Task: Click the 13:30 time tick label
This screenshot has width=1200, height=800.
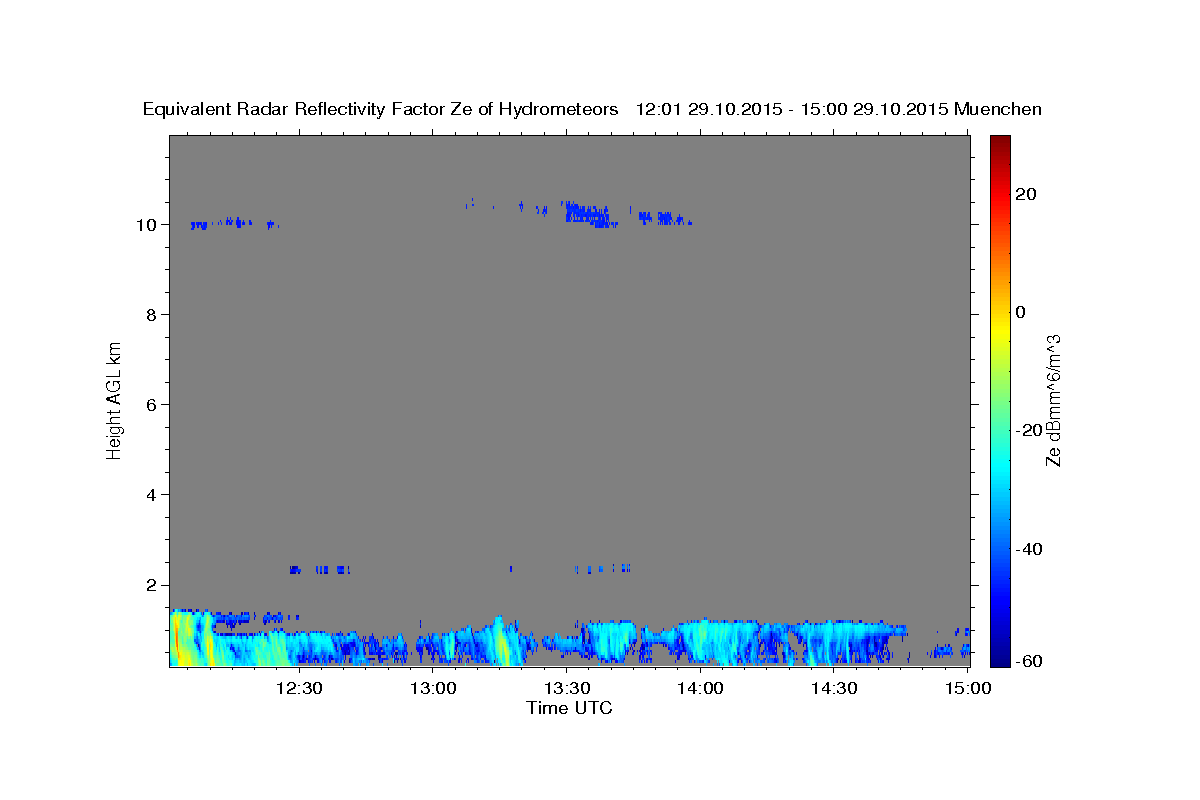Action: (566, 688)
